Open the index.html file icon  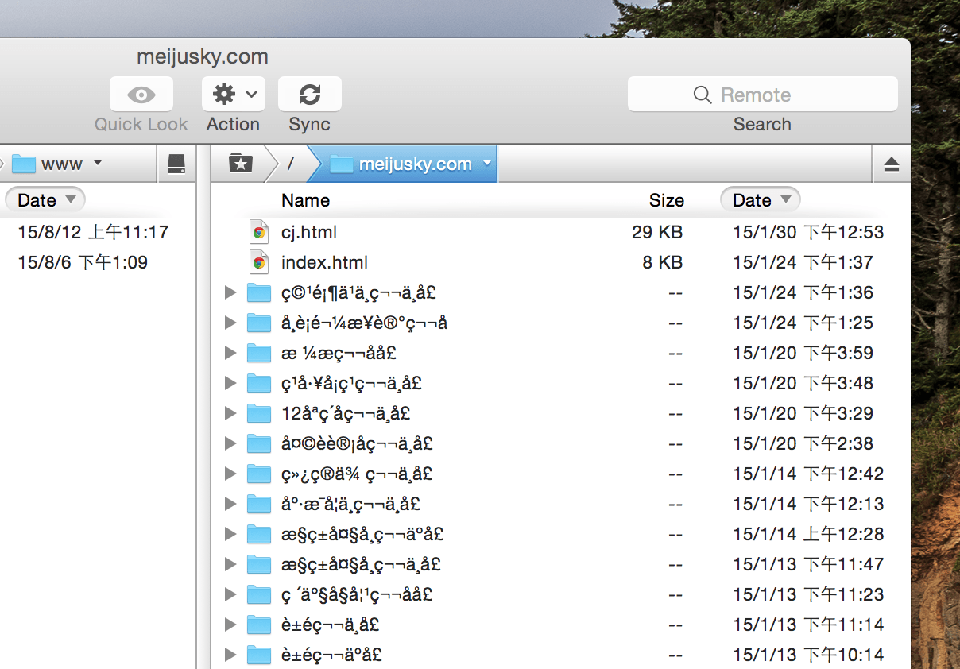(x=261, y=262)
